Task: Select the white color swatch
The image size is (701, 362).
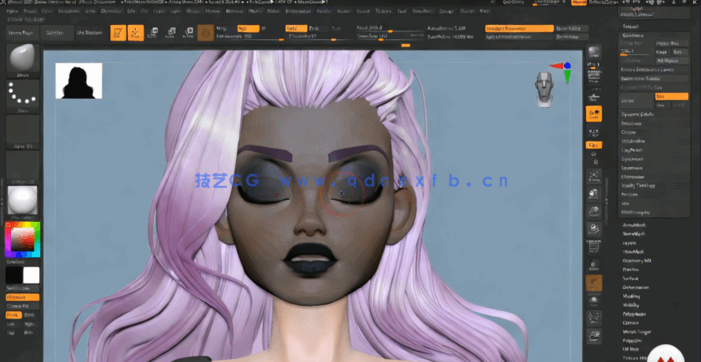Action: (x=31, y=275)
